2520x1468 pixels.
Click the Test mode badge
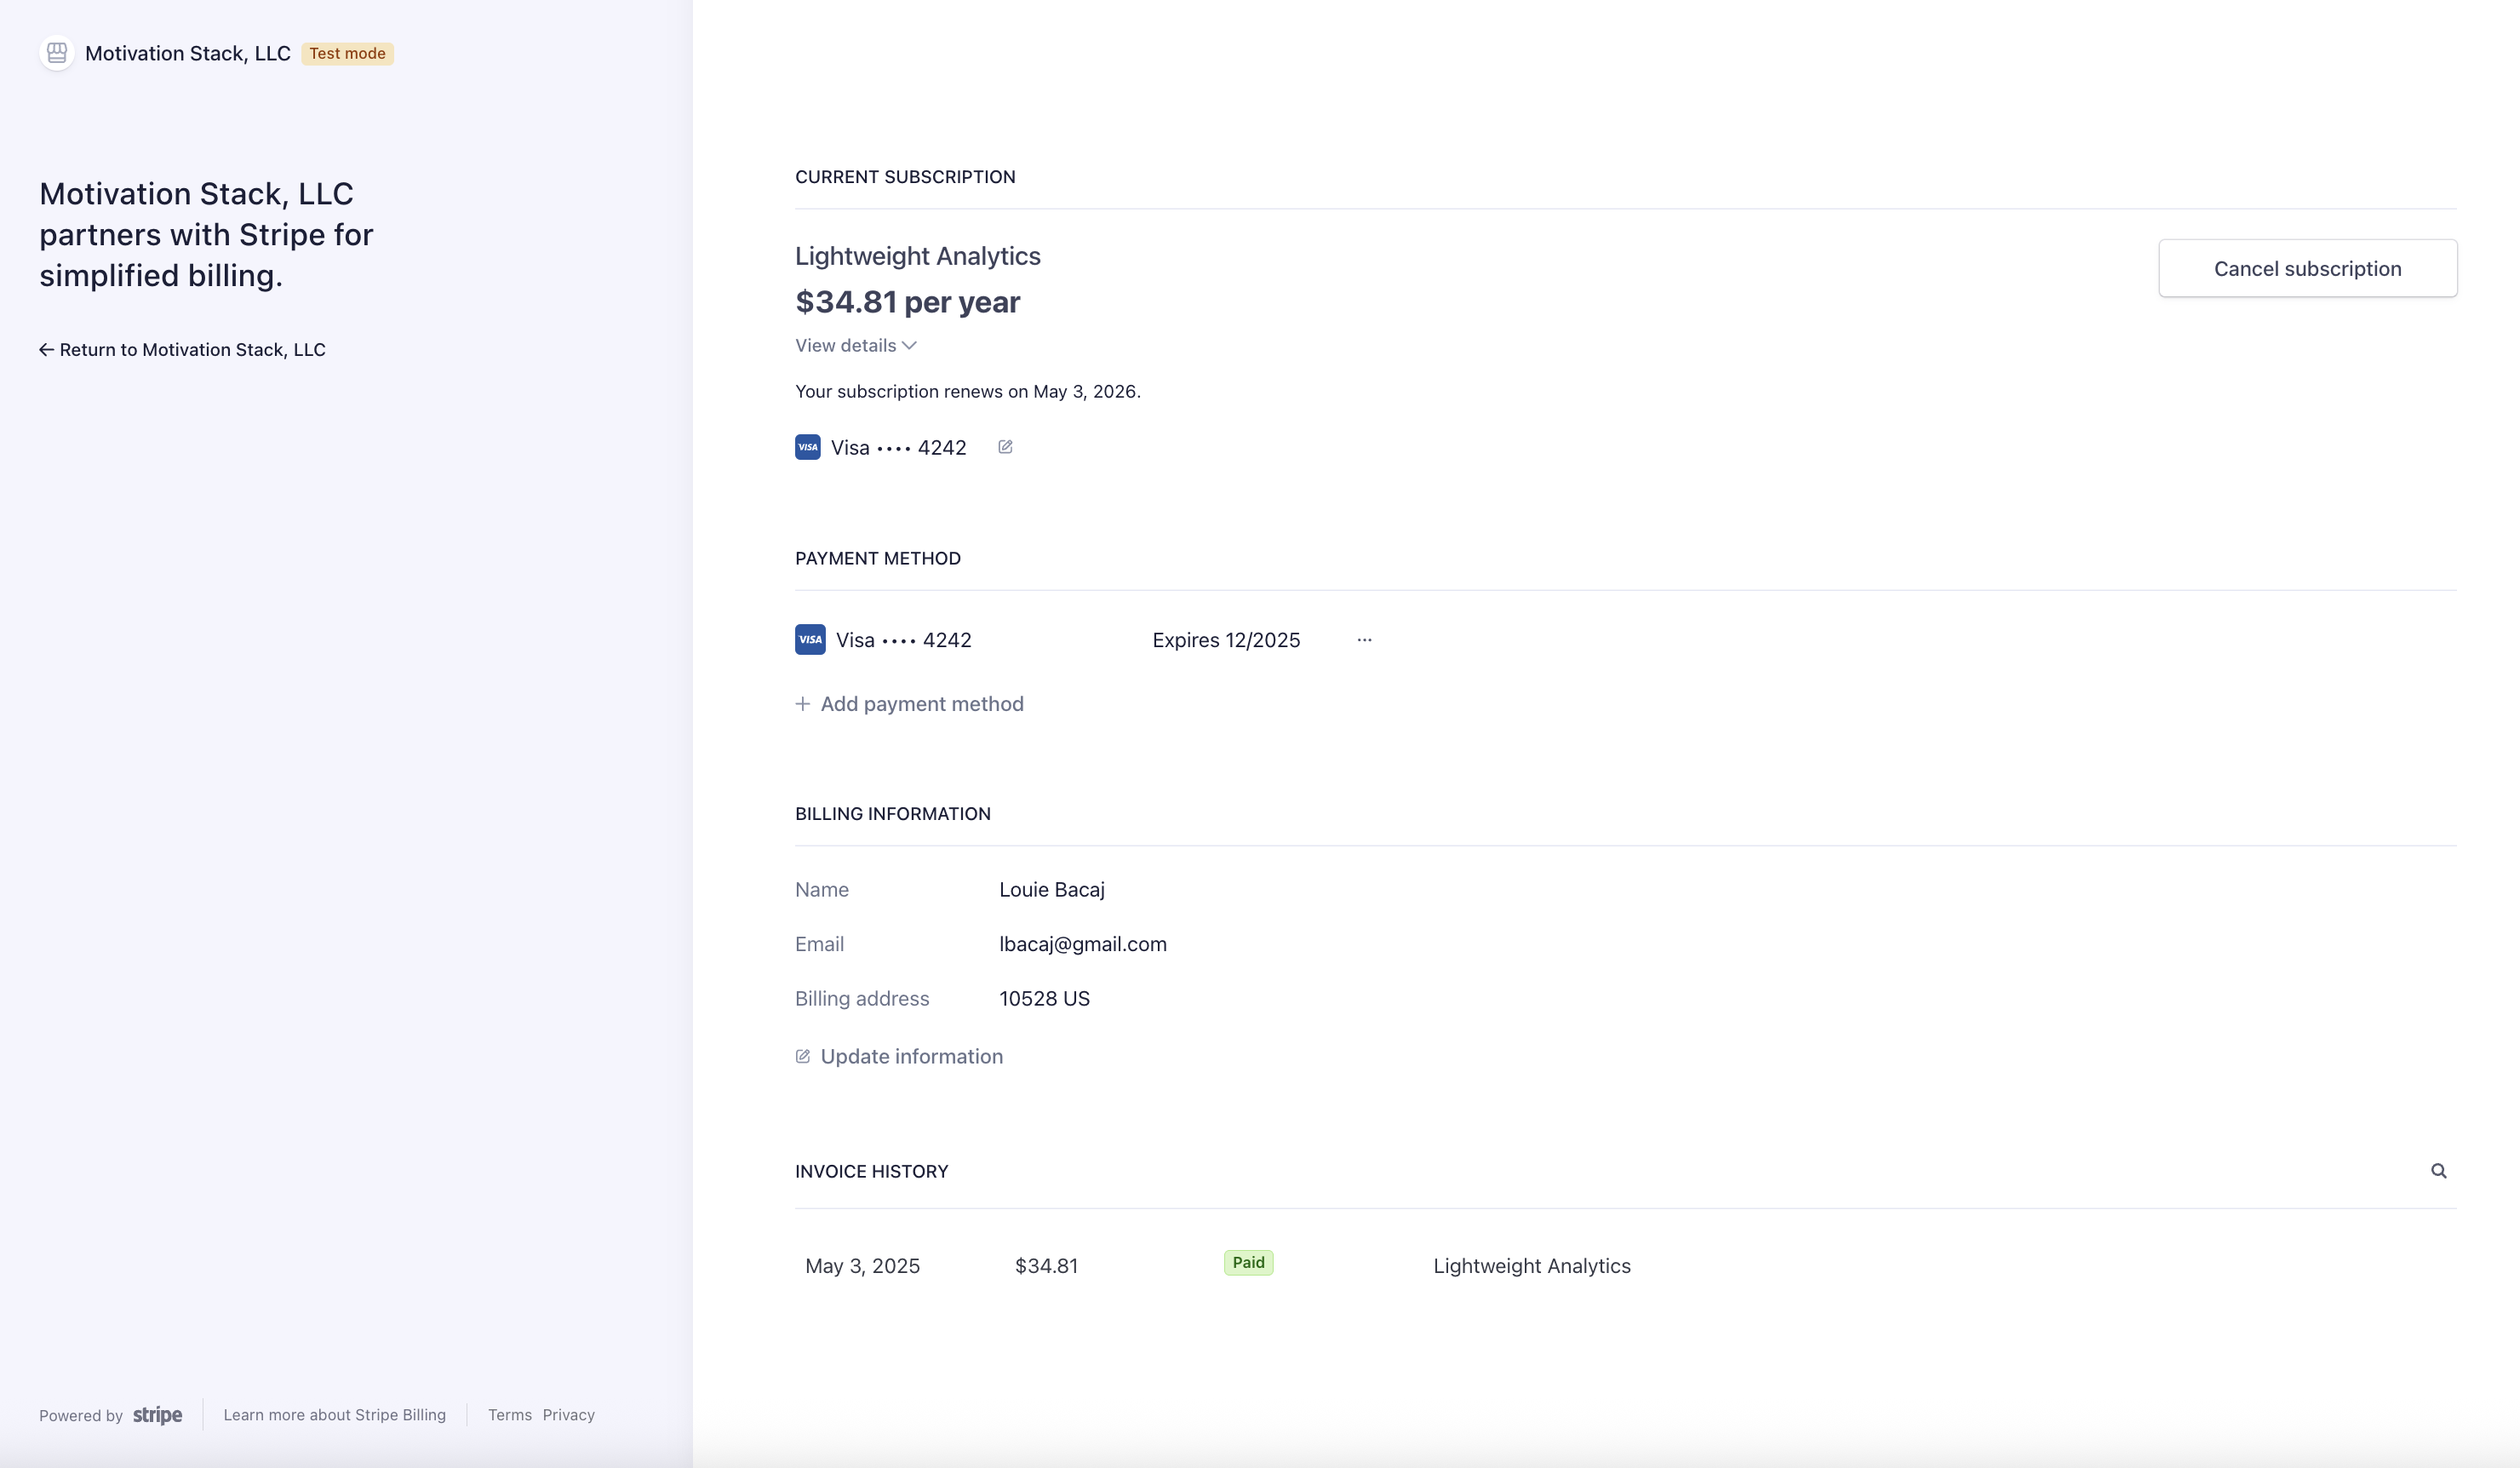[347, 53]
